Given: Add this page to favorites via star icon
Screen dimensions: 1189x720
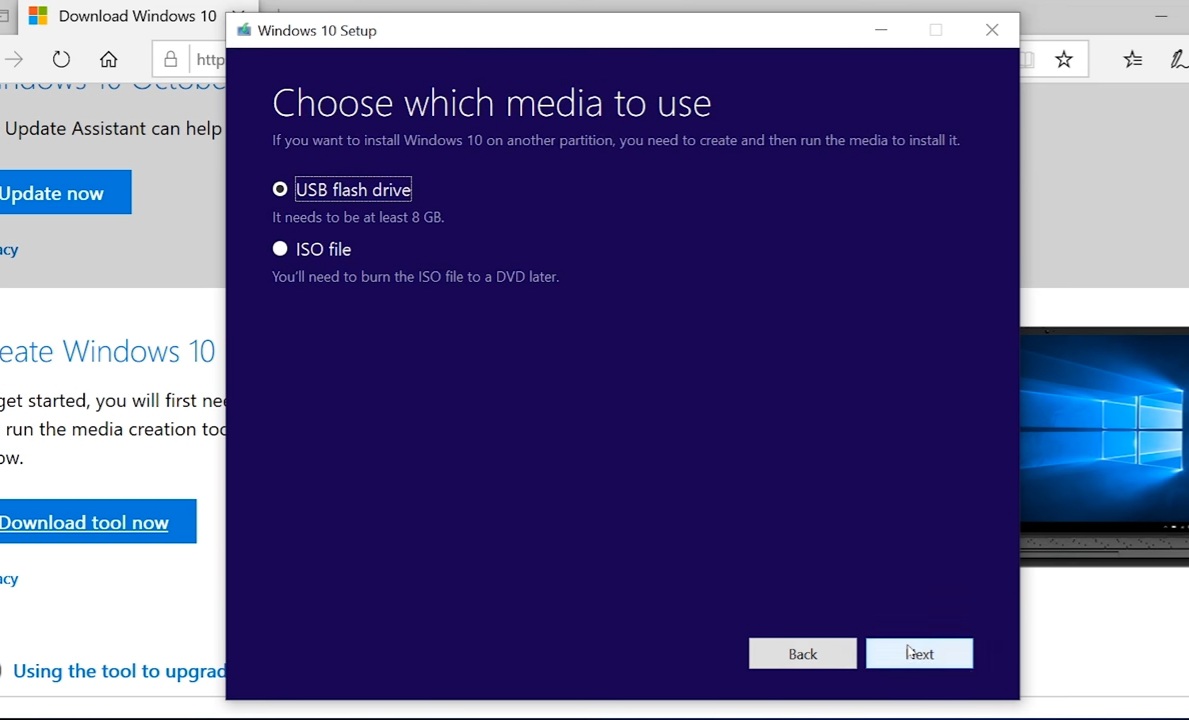Looking at the screenshot, I should [x=1063, y=59].
